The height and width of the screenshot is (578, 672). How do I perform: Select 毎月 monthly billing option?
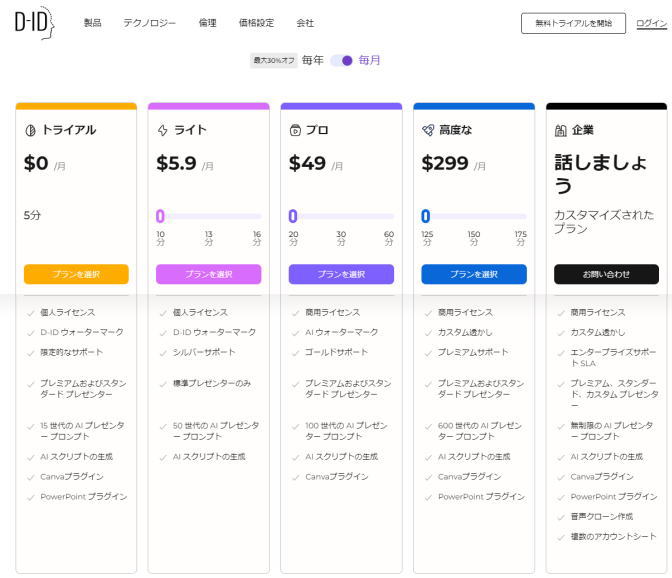(x=369, y=60)
